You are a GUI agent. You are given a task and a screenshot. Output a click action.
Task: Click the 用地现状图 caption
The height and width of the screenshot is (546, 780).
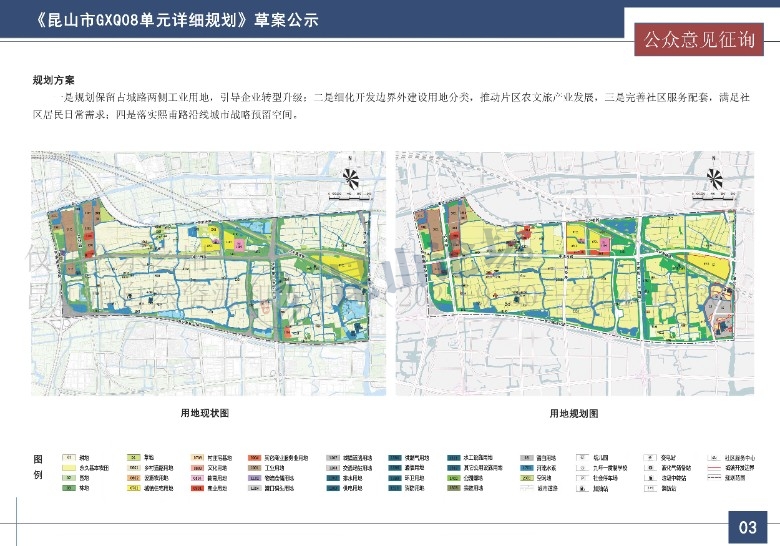coord(205,413)
